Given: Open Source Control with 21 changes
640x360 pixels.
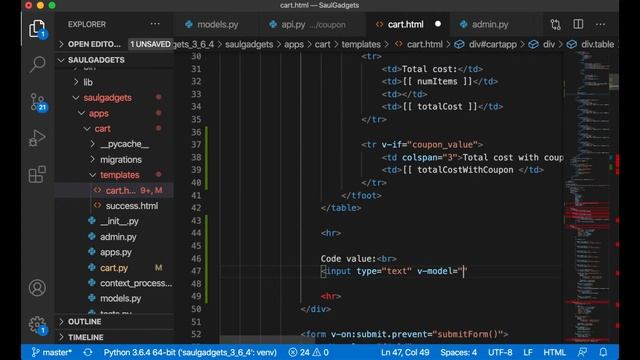Looking at the screenshot, I should pyautogui.click(x=38, y=102).
